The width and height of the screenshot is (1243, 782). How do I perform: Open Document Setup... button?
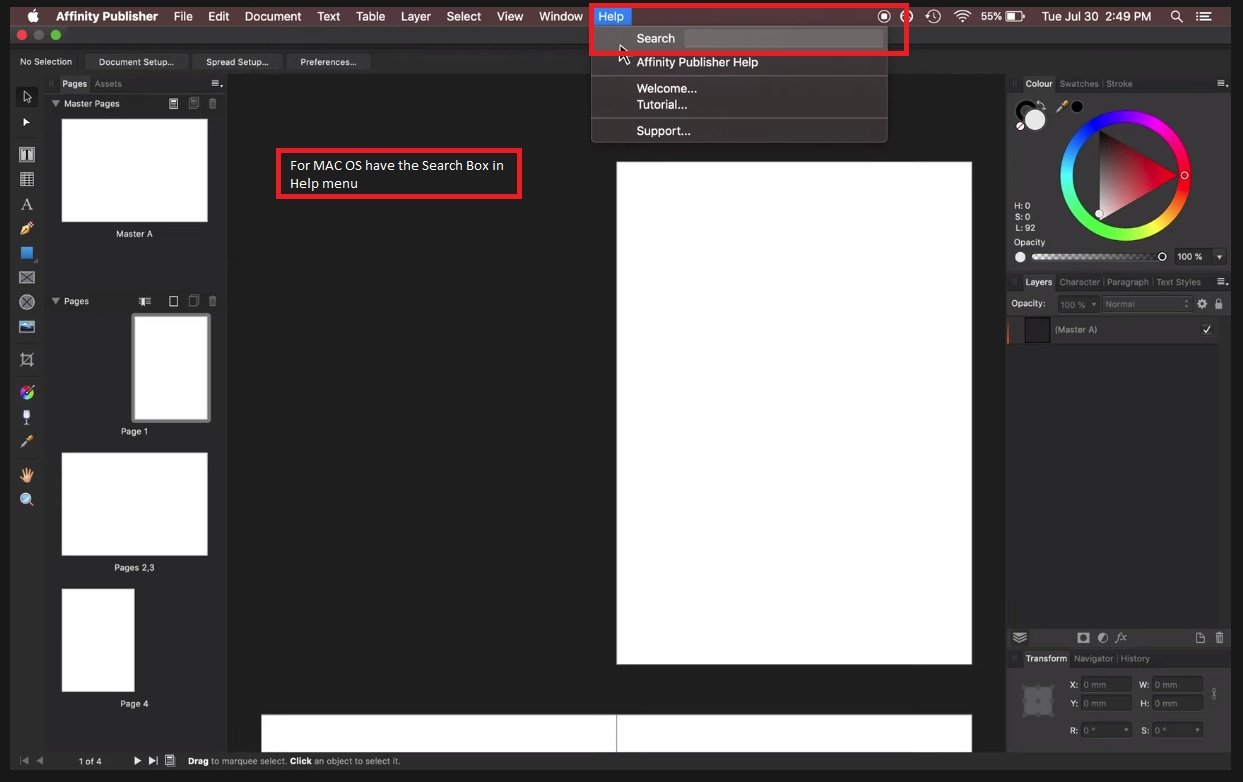136,62
